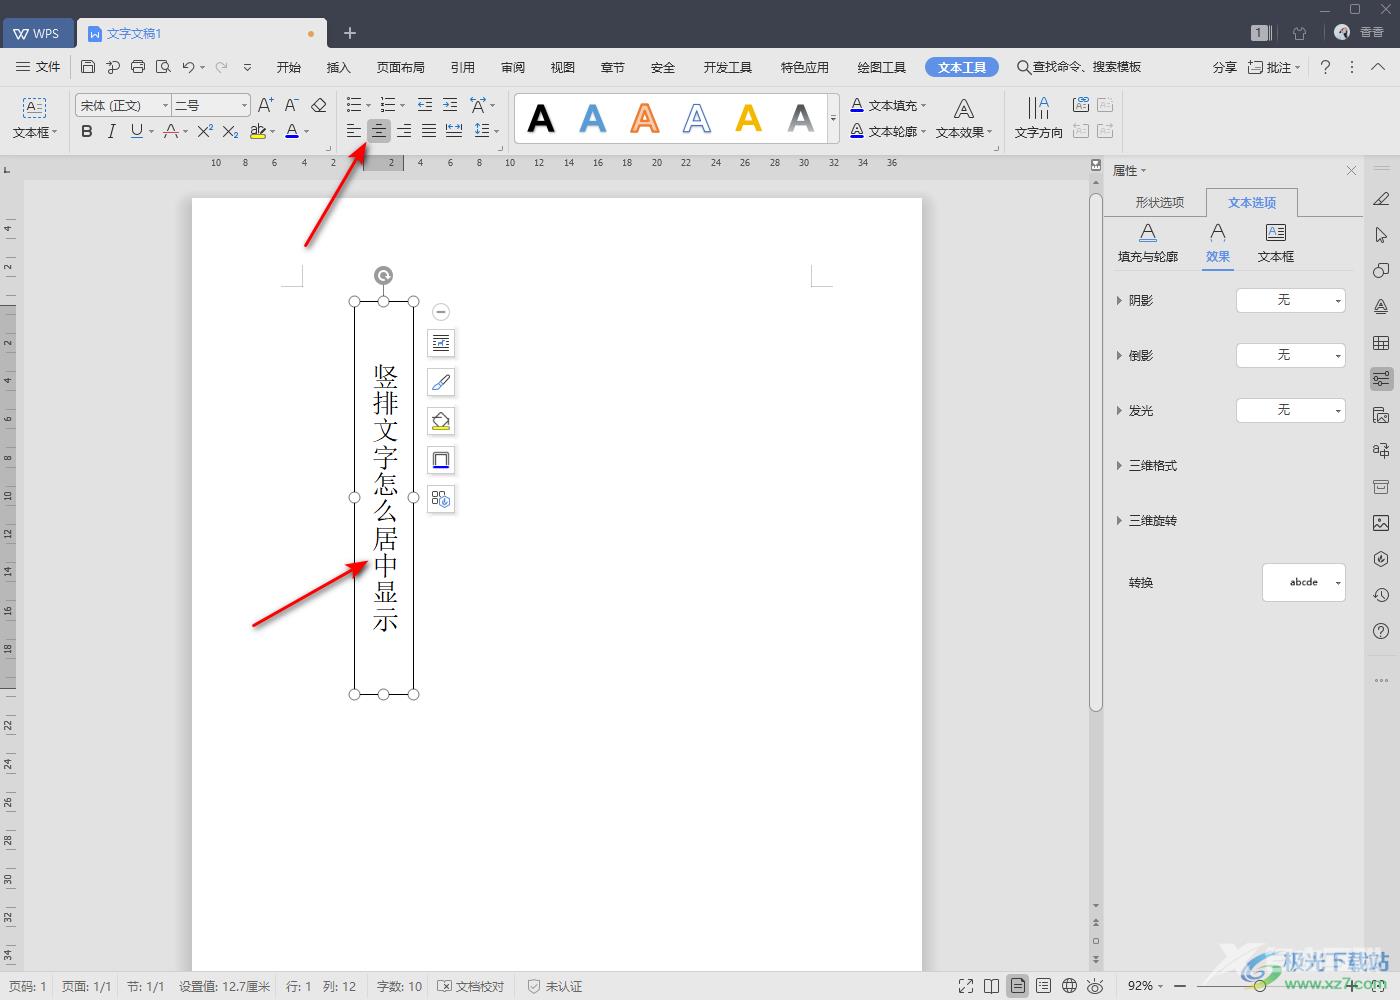
Task: Justify the paragraph text
Action: tap(429, 131)
